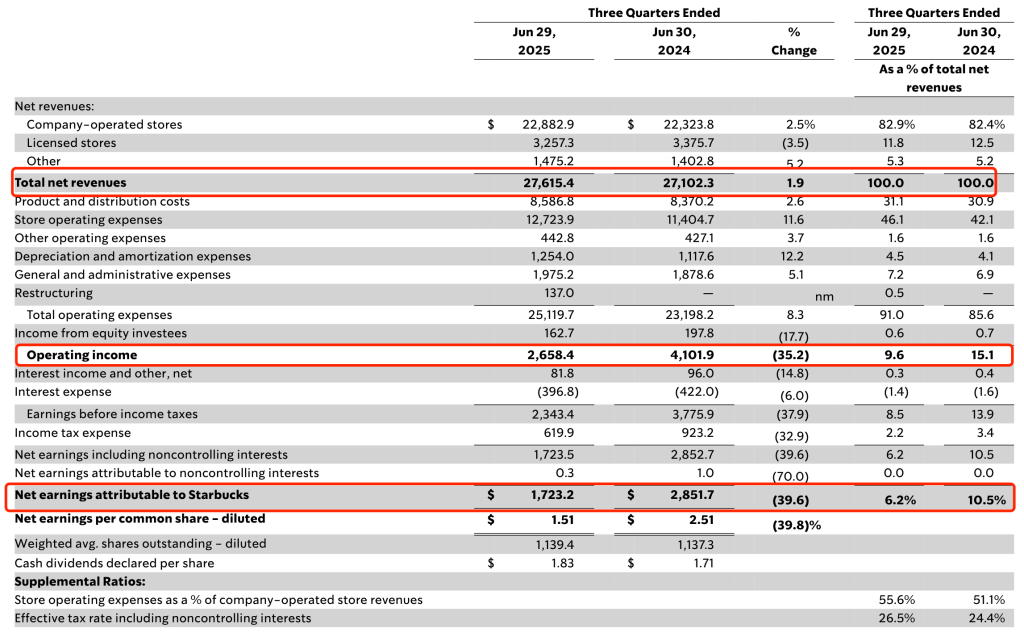Select the 2,343.4 earnings before taxes value

[552, 414]
